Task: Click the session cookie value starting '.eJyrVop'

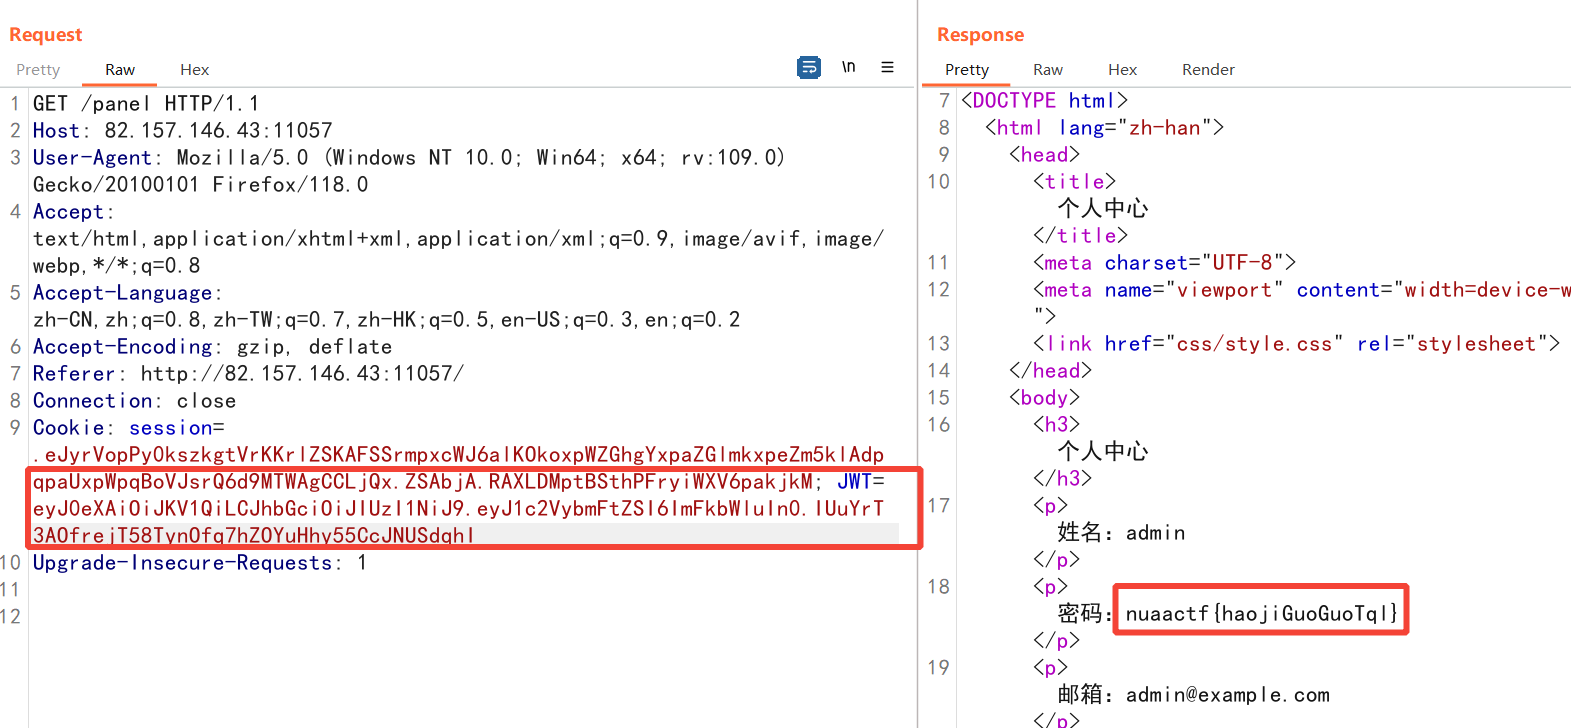Action: (x=458, y=455)
